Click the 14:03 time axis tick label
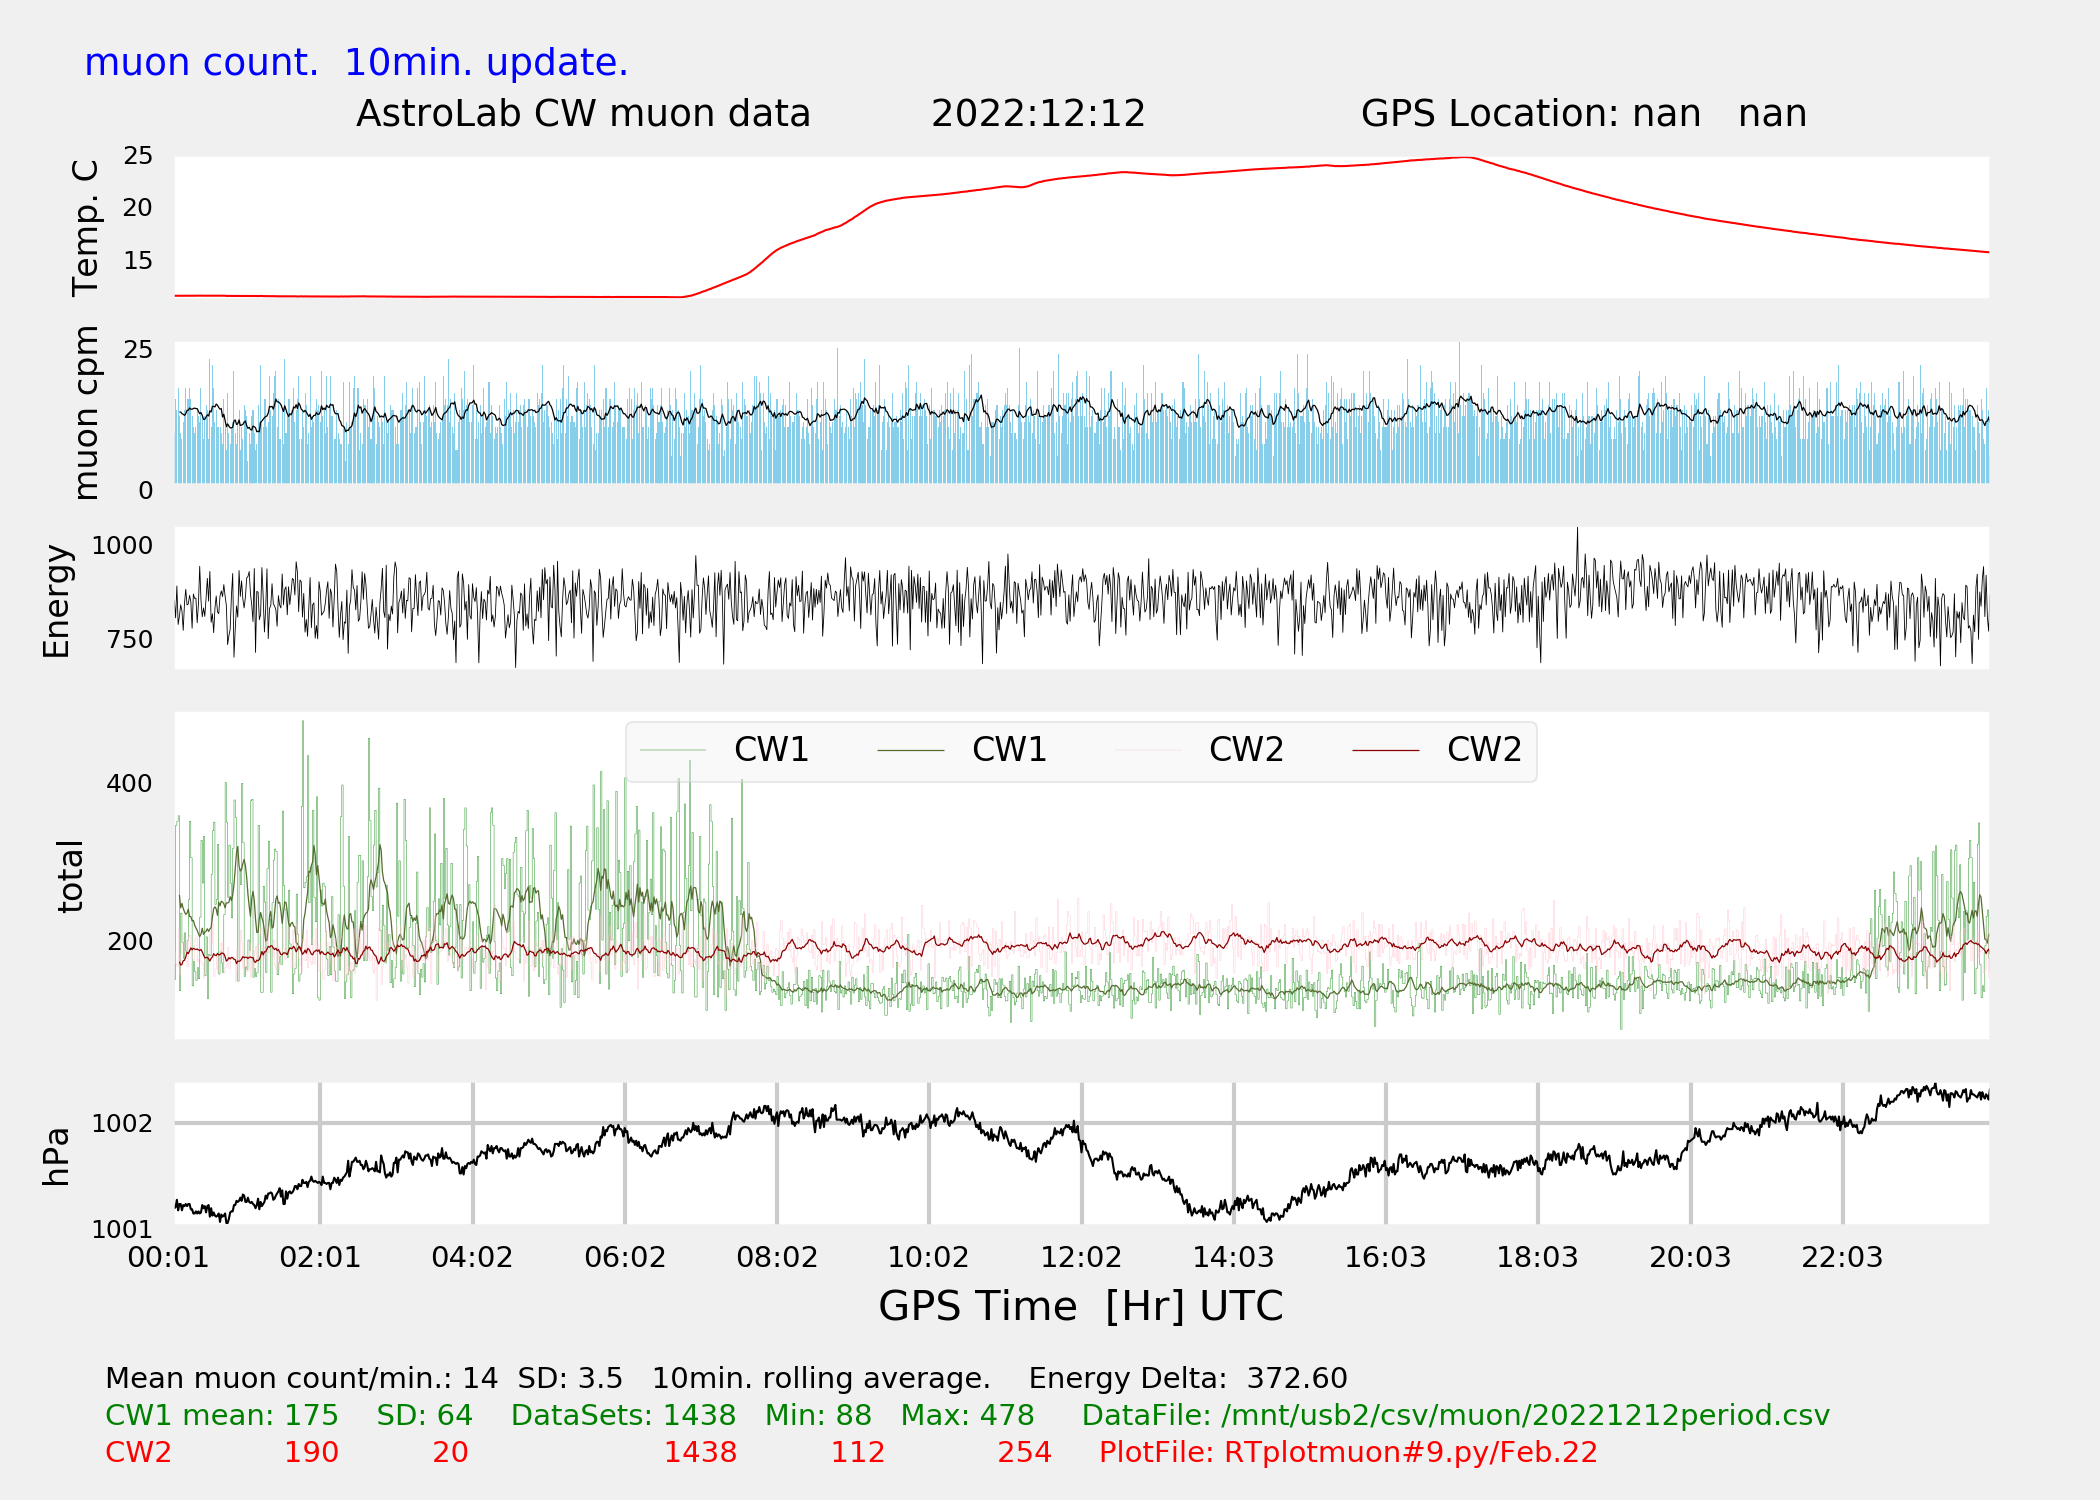Viewport: 2100px width, 1500px height. pyautogui.click(x=1233, y=1258)
